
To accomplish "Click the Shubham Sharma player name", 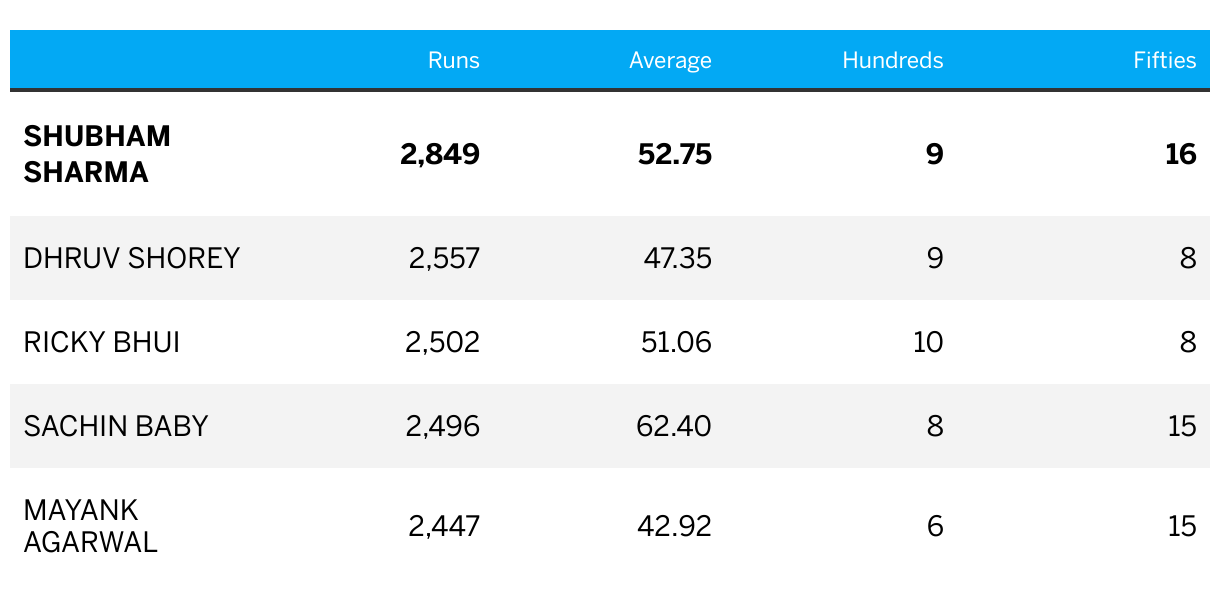I will pos(97,154).
